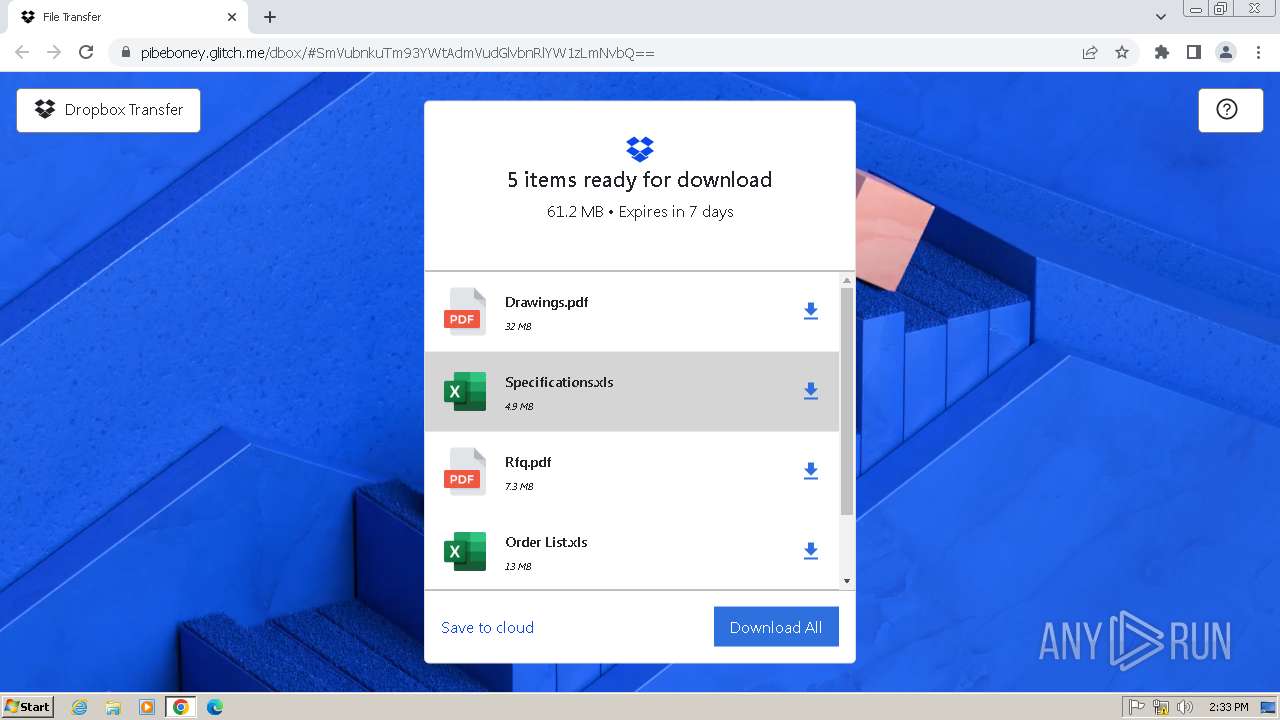Open Chrome's three-dot menu

1259,52
